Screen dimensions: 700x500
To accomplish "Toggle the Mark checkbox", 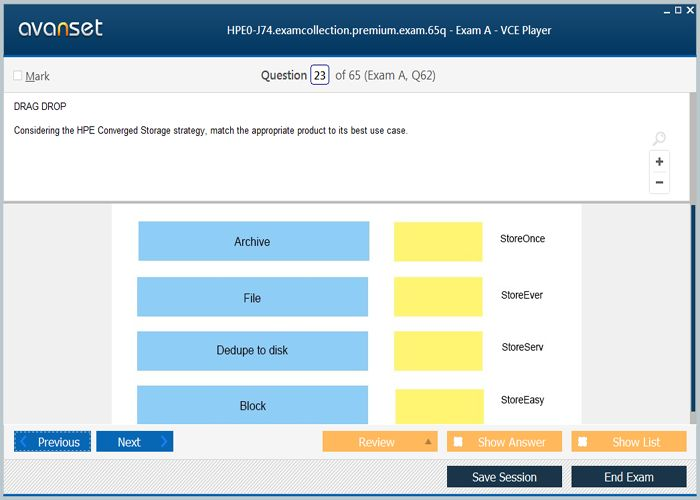I will pos(18,76).
